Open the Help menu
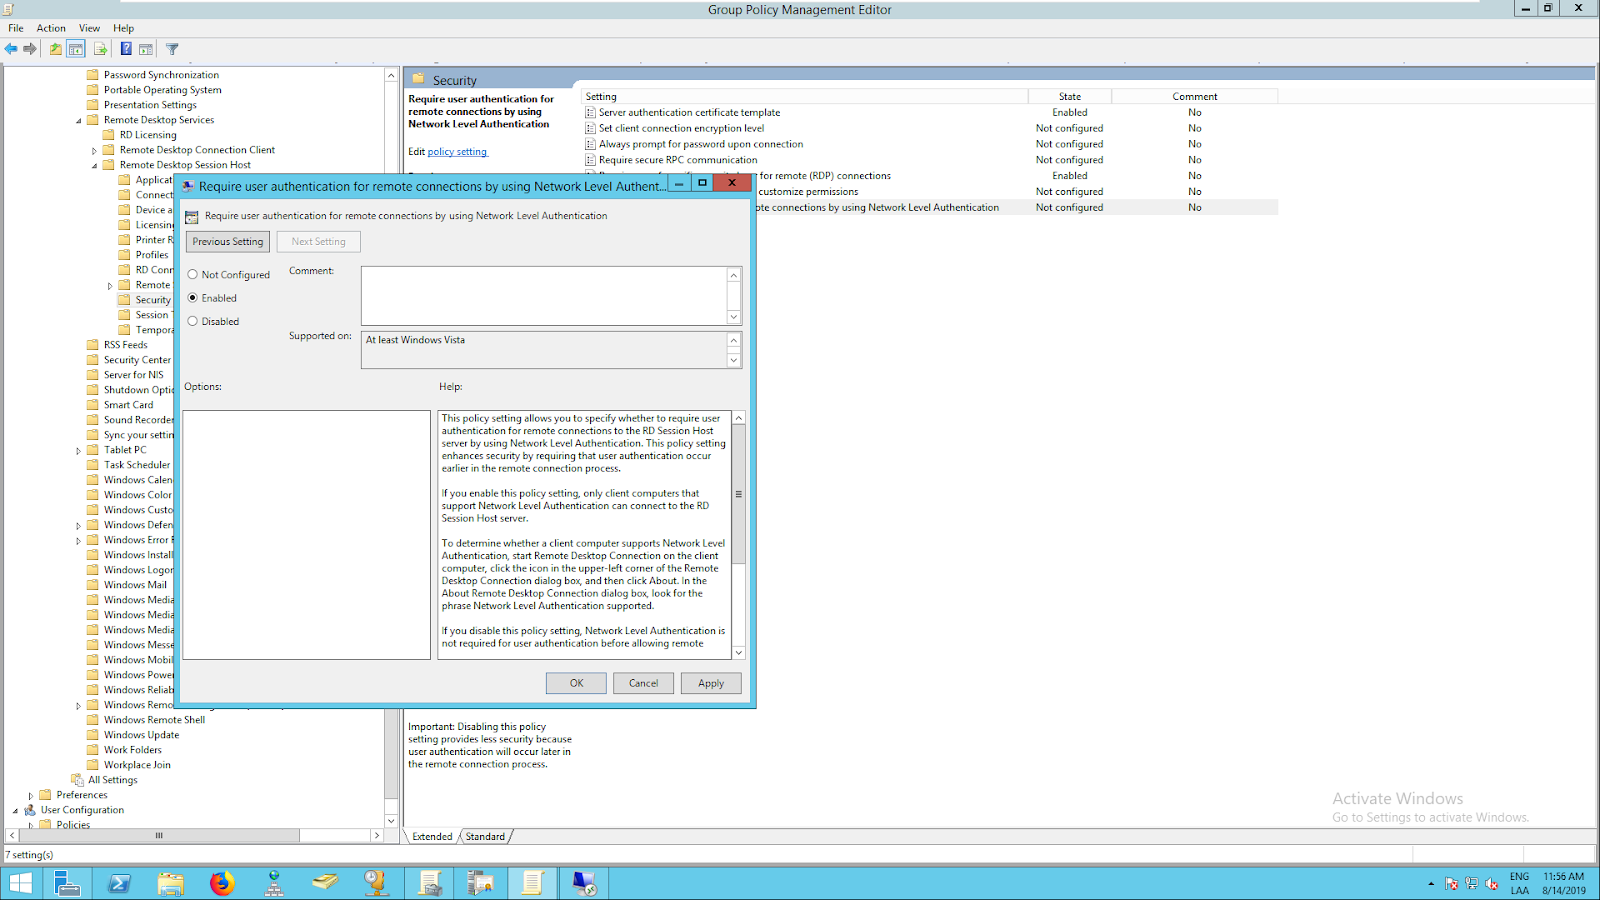This screenshot has width=1600, height=900. pyautogui.click(x=123, y=28)
